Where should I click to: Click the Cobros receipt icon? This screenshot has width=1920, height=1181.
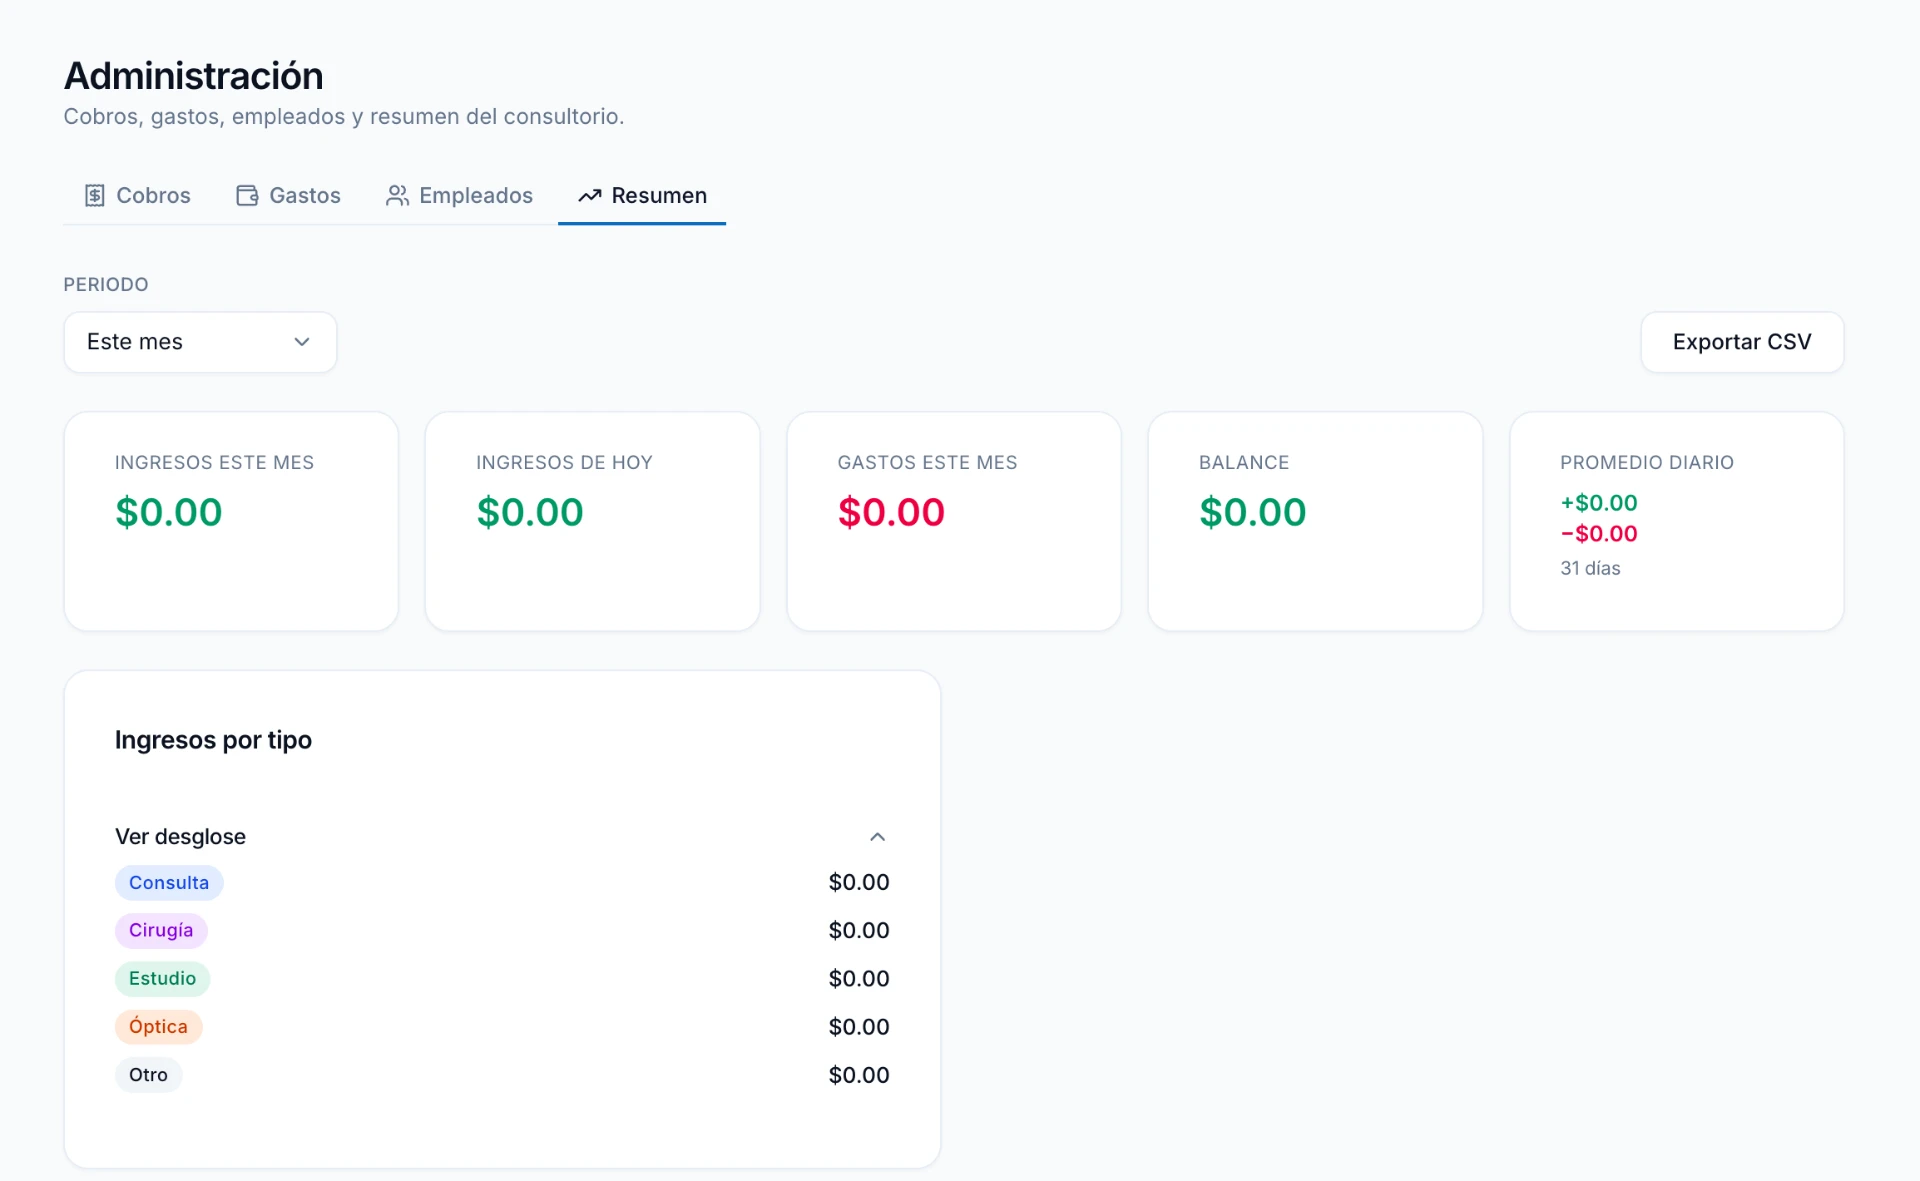pyautogui.click(x=94, y=195)
